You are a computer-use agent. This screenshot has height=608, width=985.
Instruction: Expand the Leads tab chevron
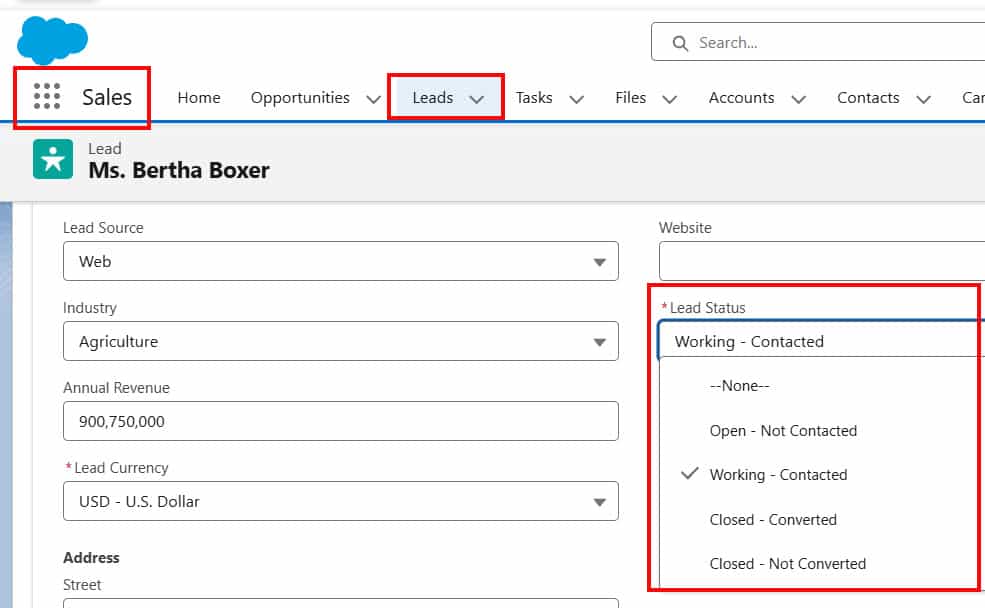[x=478, y=97]
